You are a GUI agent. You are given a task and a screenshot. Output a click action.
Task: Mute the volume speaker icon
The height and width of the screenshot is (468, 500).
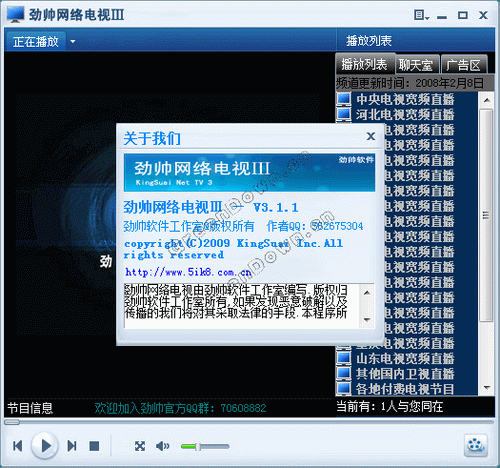162,446
